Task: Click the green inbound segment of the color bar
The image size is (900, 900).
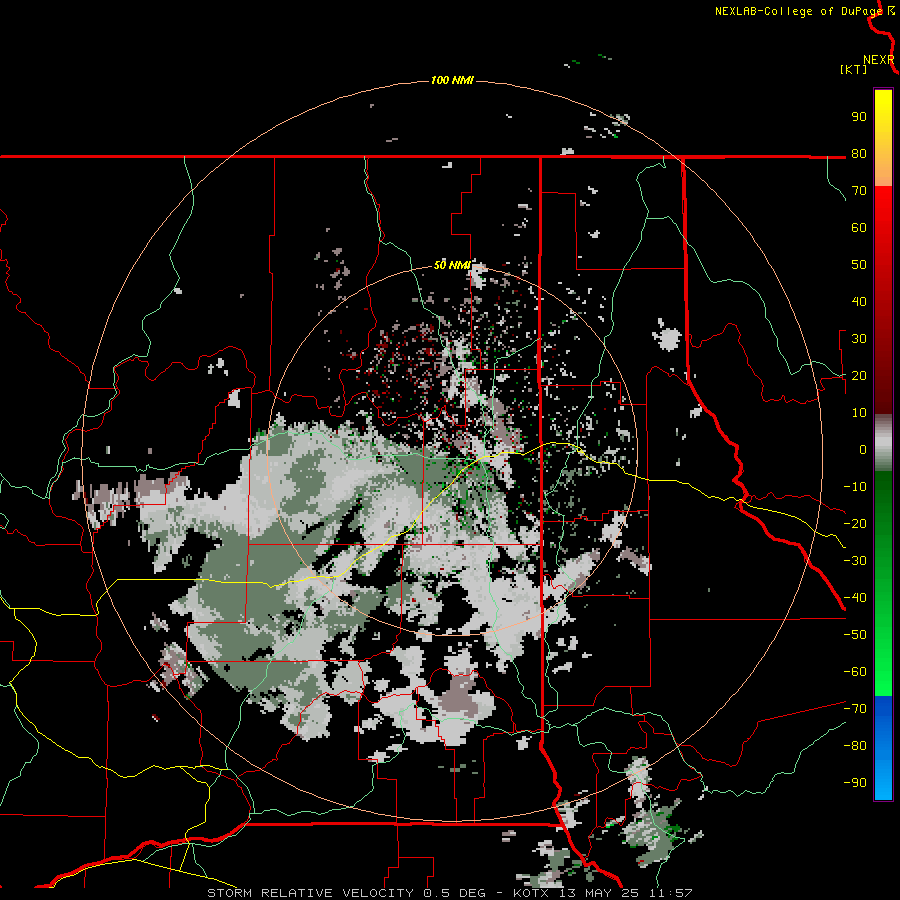Action: [883, 583]
